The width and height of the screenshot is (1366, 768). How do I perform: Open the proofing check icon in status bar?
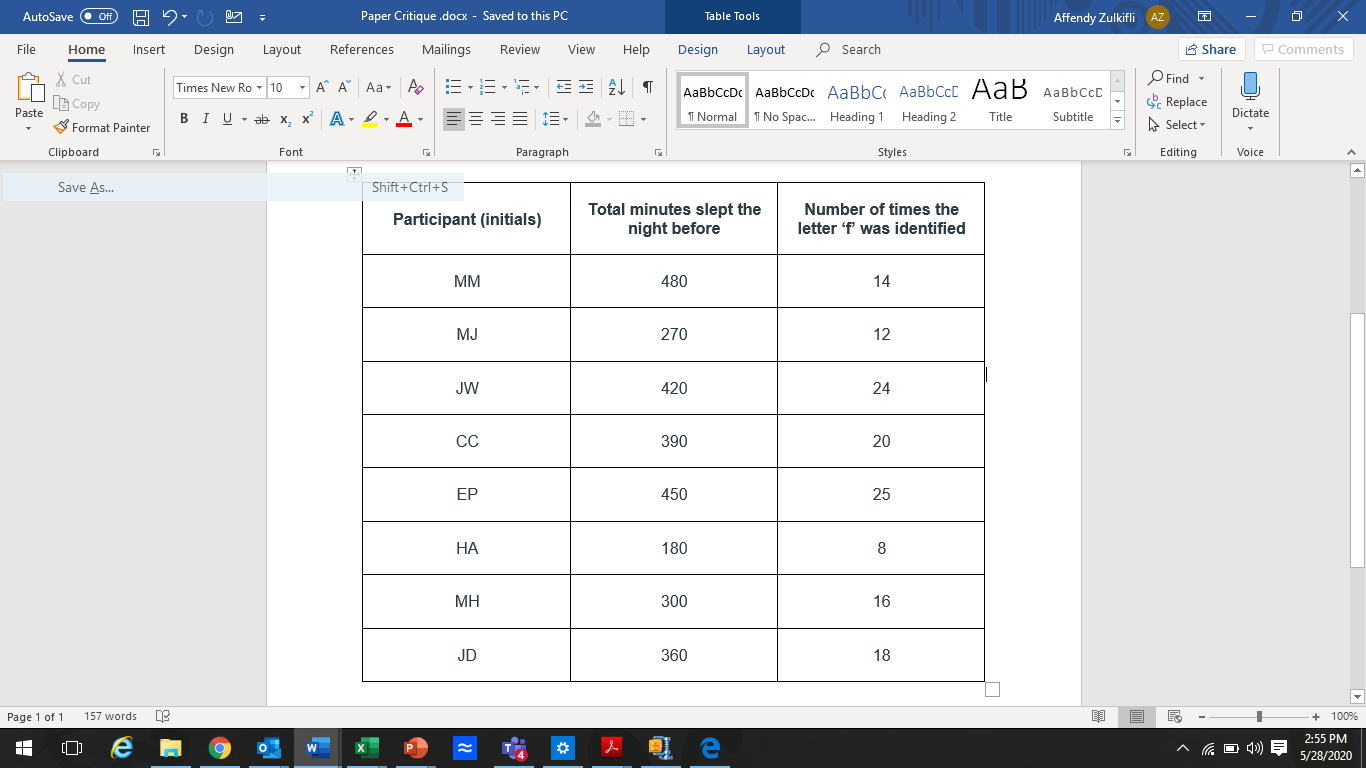163,716
